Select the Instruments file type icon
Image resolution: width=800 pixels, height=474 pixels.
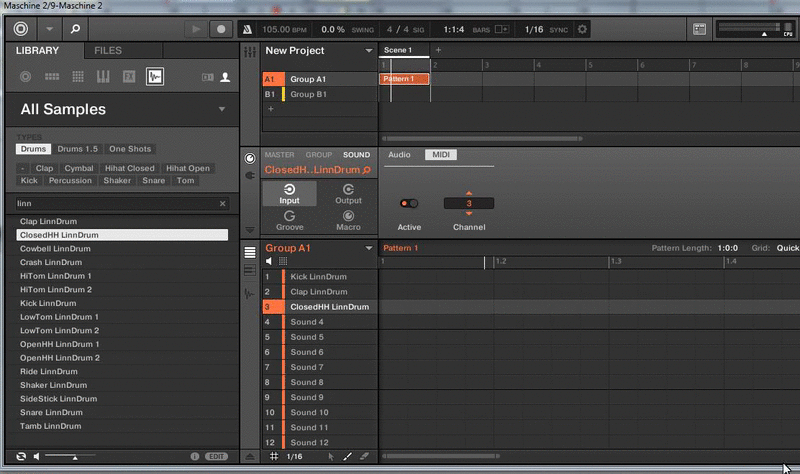click(103, 77)
